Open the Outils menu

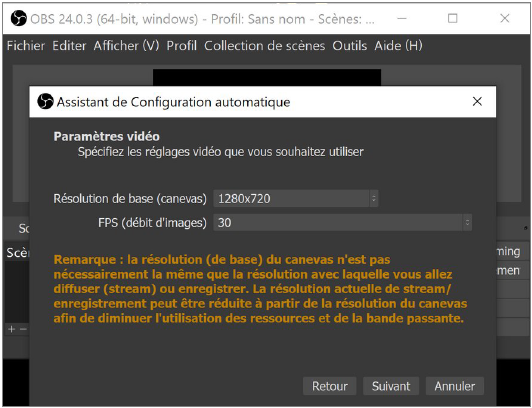tap(349, 45)
